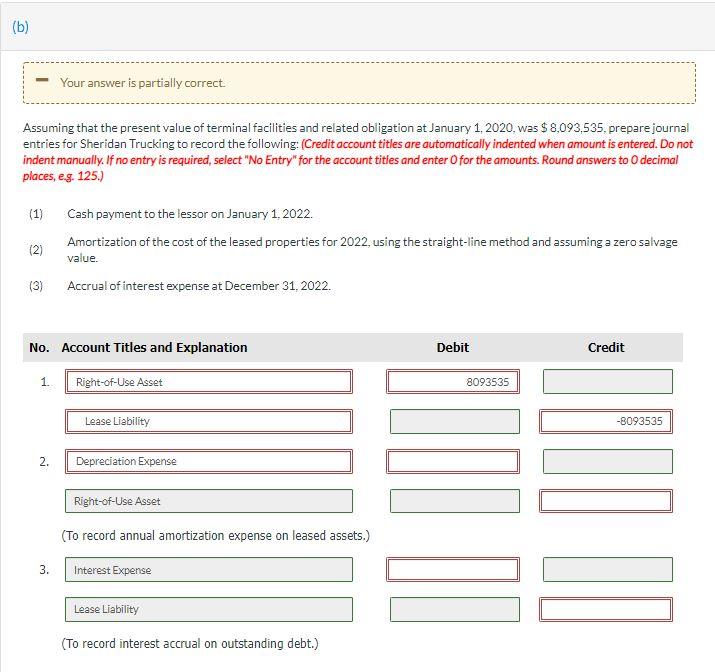Click debit field beside entry 2 Right-of-Use Asset
This screenshot has height=672, width=715.
click(455, 501)
